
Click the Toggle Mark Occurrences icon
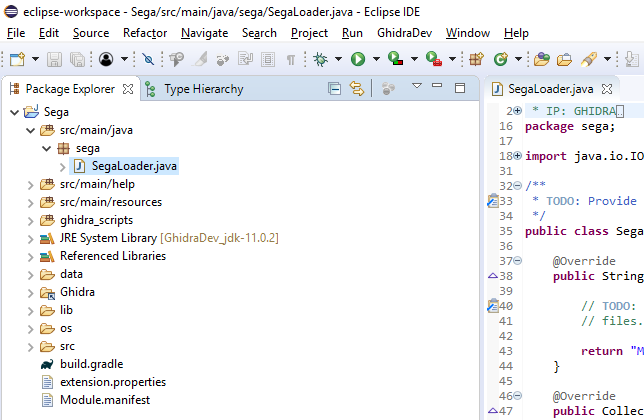tap(200, 60)
